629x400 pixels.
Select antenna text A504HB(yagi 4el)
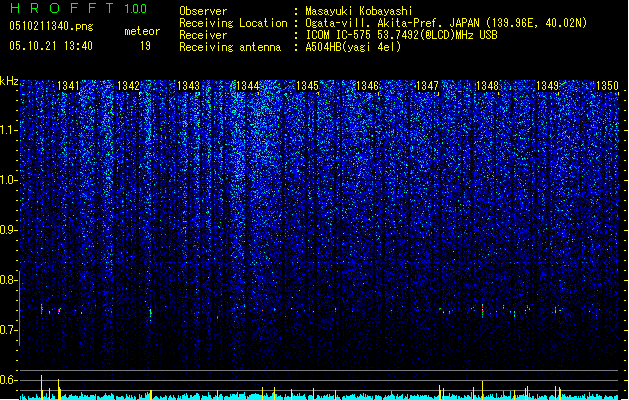tap(353, 47)
